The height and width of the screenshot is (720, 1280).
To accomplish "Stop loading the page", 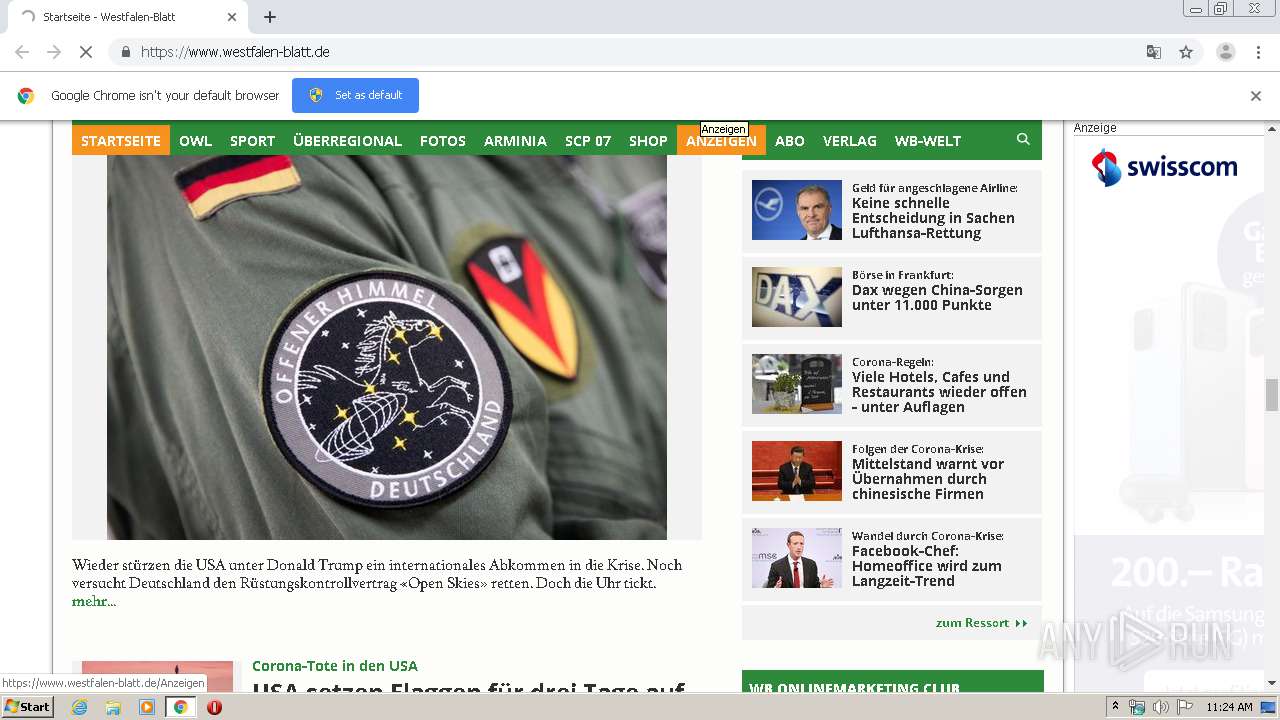I will tap(86, 52).
